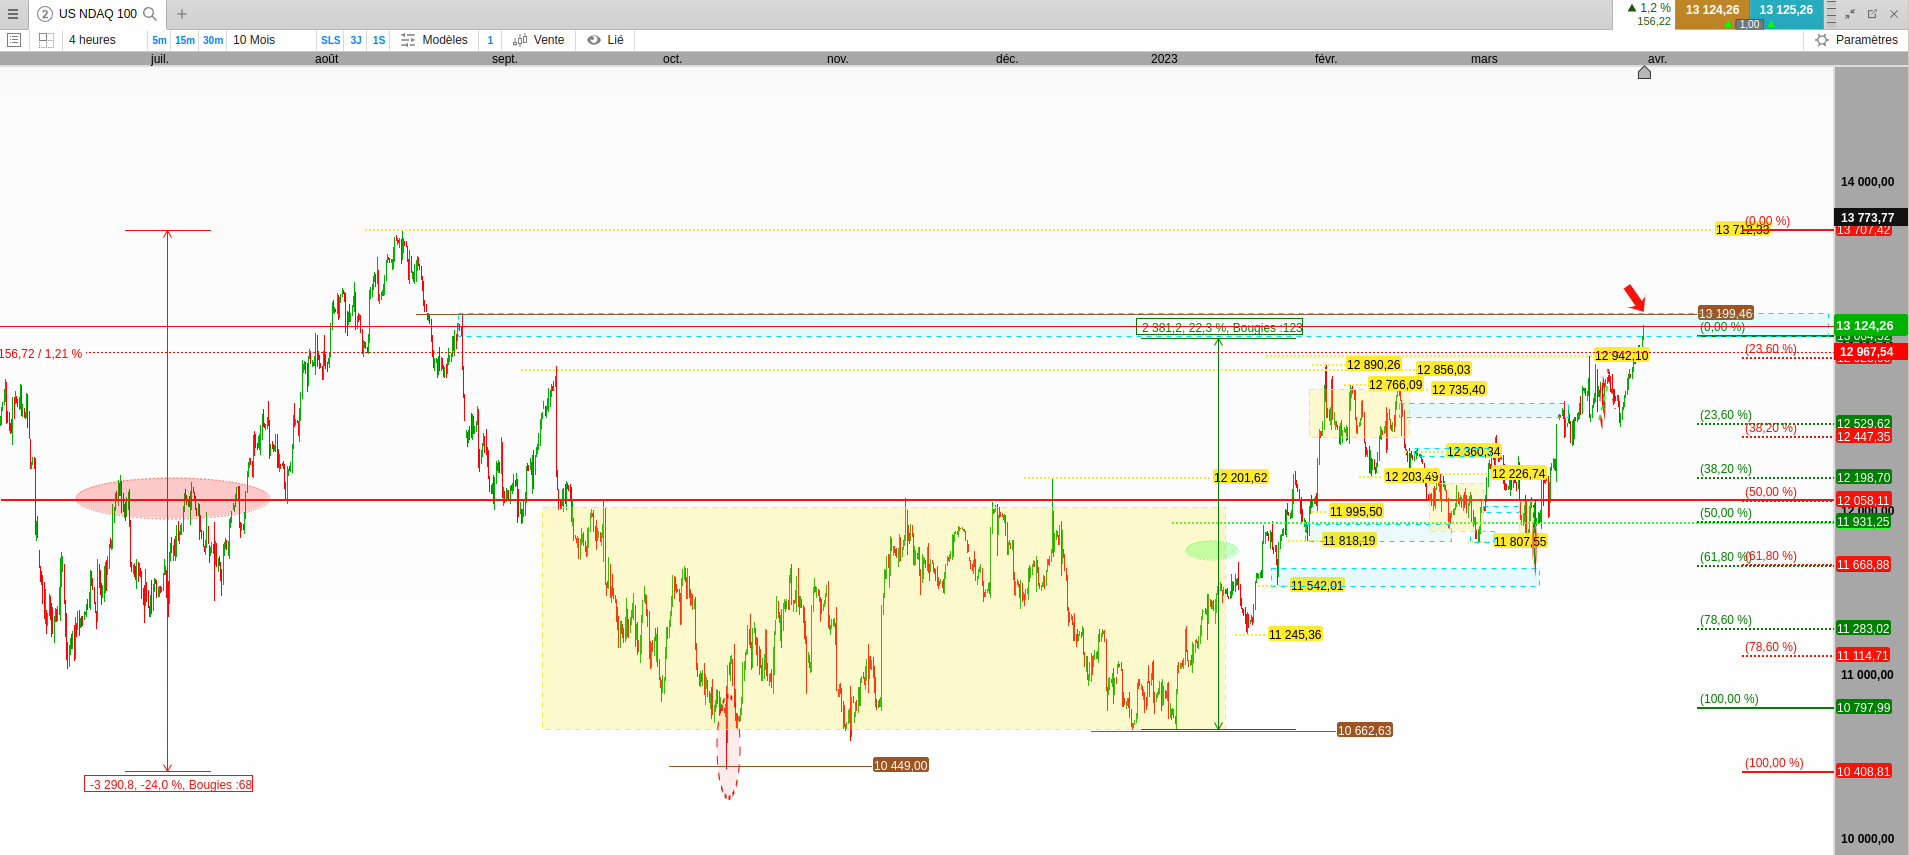1909x855 pixels.
Task: Open the Lié linked charts menu
Action: coord(615,40)
